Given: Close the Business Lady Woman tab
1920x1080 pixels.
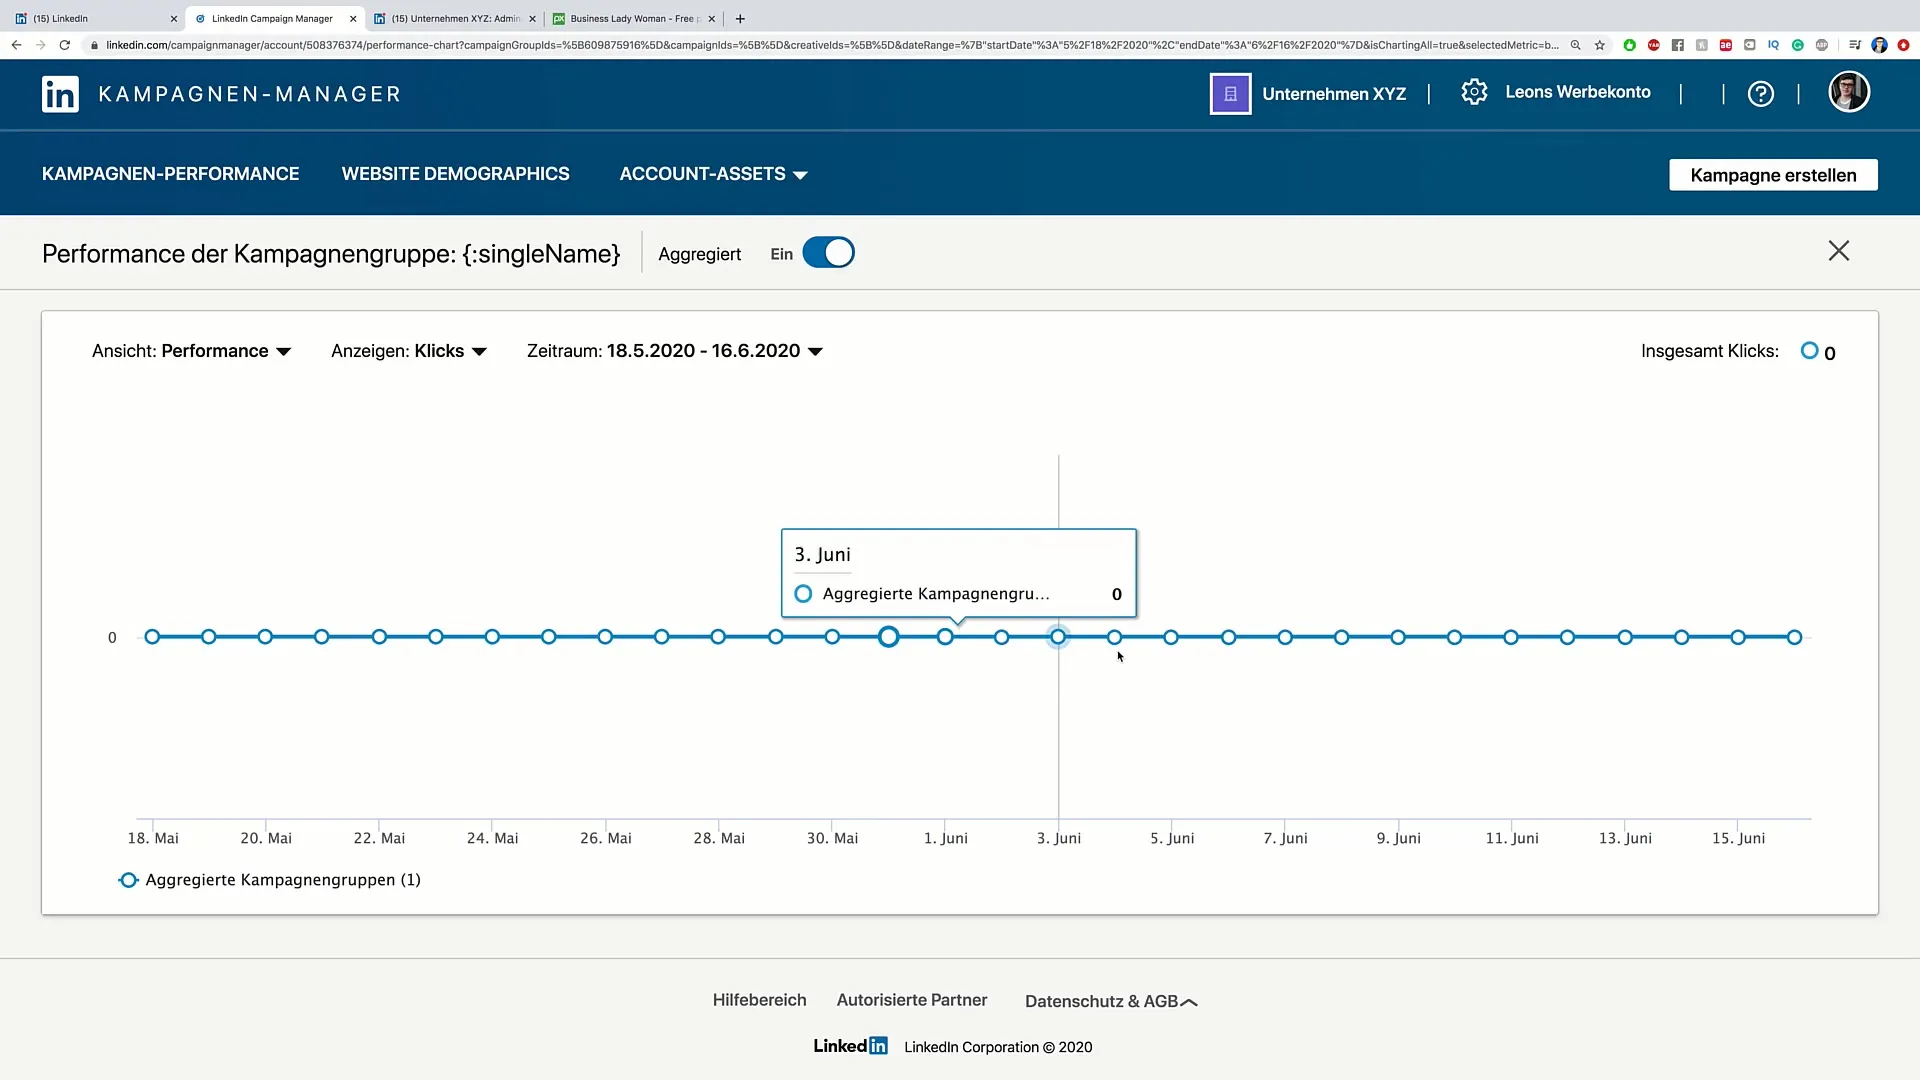Looking at the screenshot, I should tap(712, 18).
